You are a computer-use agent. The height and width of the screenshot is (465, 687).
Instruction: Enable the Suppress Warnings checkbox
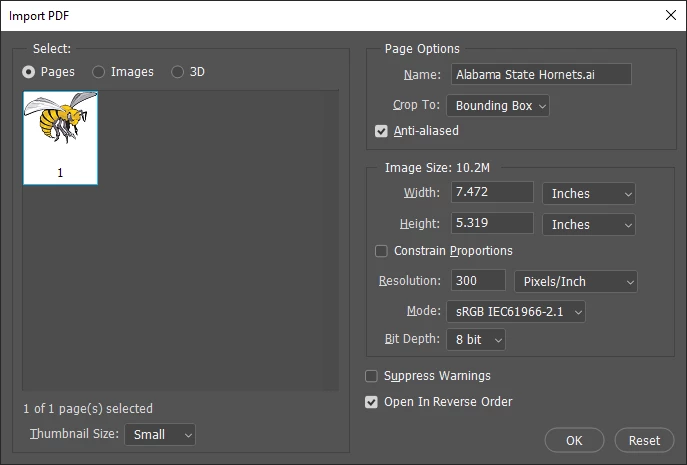pyautogui.click(x=371, y=376)
